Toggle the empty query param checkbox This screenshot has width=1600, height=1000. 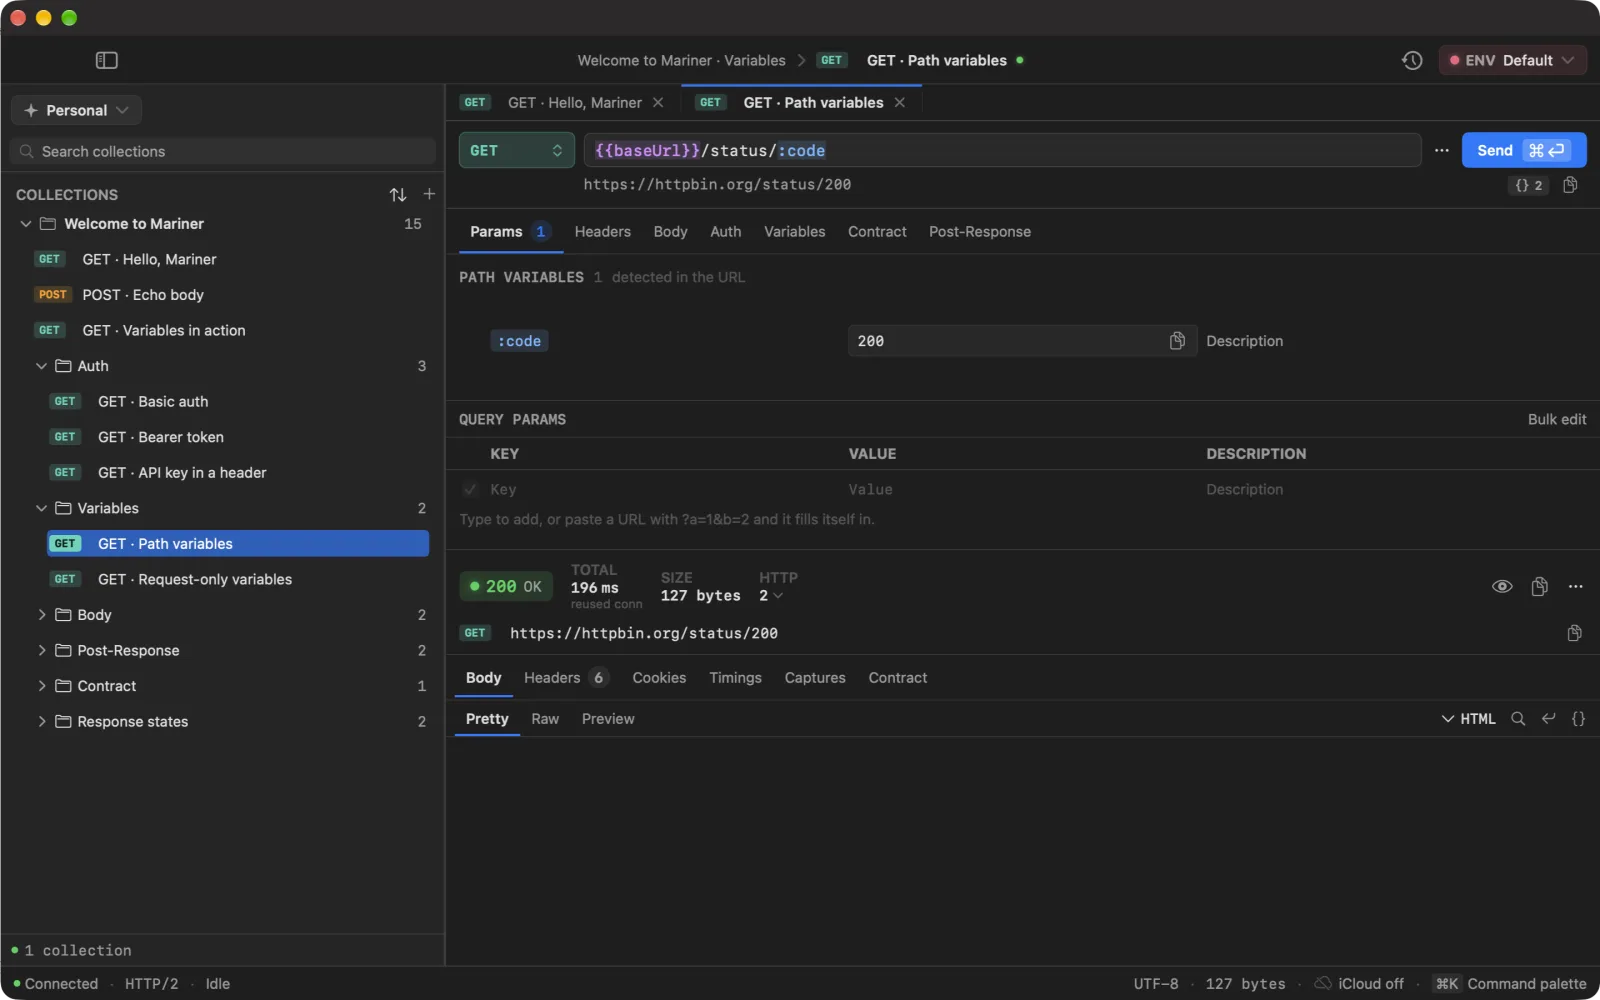(x=470, y=489)
